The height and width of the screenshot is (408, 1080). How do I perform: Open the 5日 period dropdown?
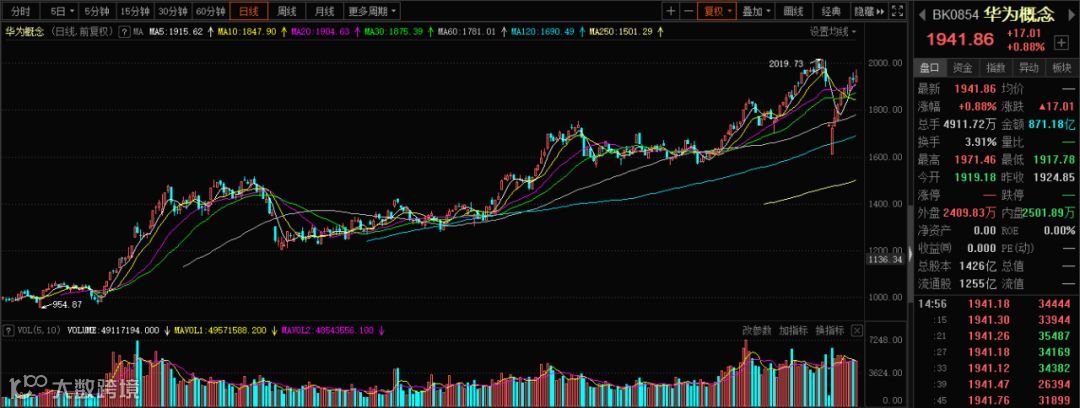click(x=62, y=11)
